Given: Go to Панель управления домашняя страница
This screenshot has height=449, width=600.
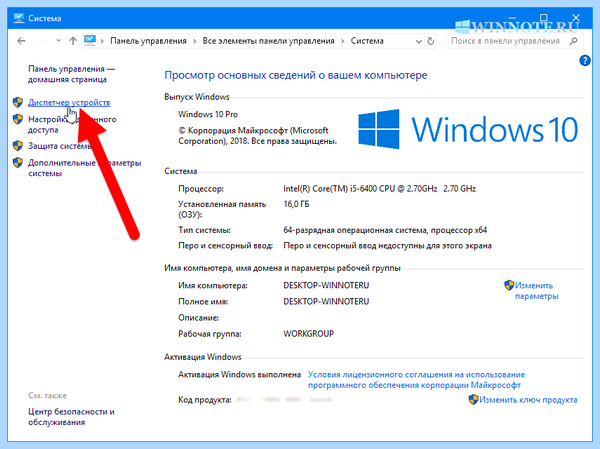Looking at the screenshot, I should pyautogui.click(x=72, y=74).
